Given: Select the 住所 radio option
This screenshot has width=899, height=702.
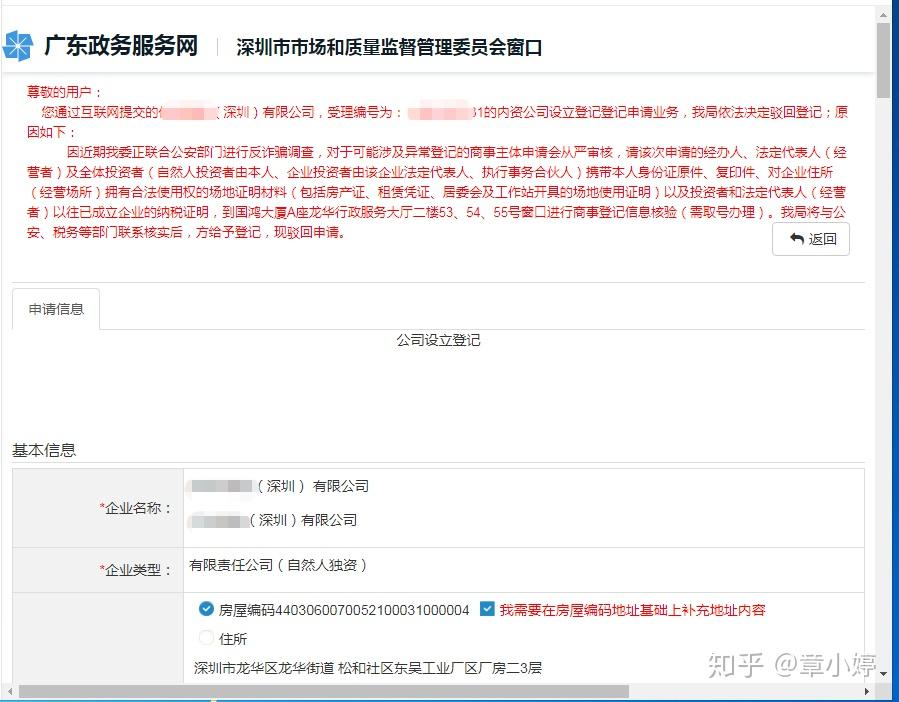Looking at the screenshot, I should coord(206,637).
